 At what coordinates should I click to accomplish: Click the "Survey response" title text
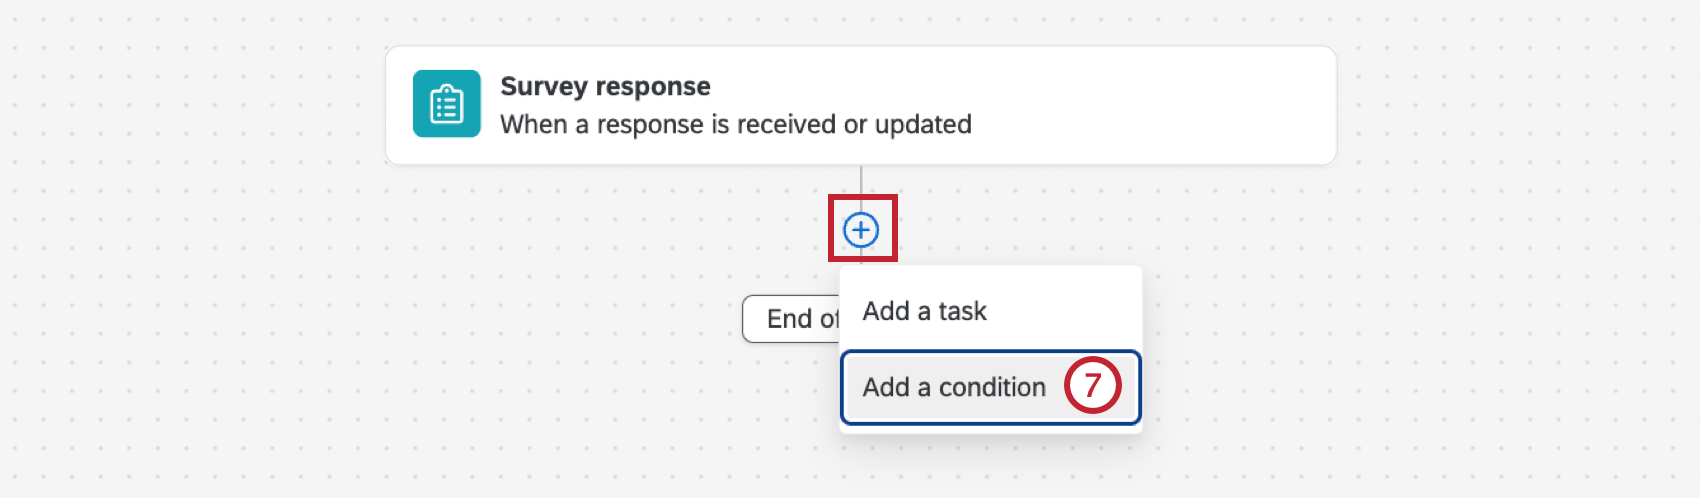pos(605,87)
